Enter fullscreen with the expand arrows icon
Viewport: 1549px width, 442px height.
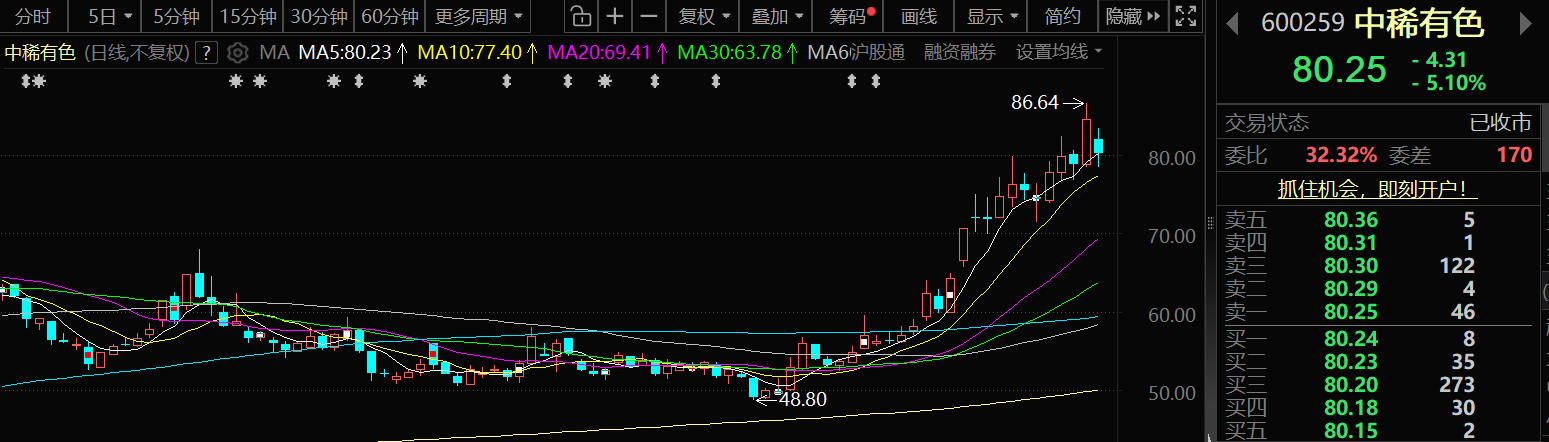click(x=1185, y=16)
